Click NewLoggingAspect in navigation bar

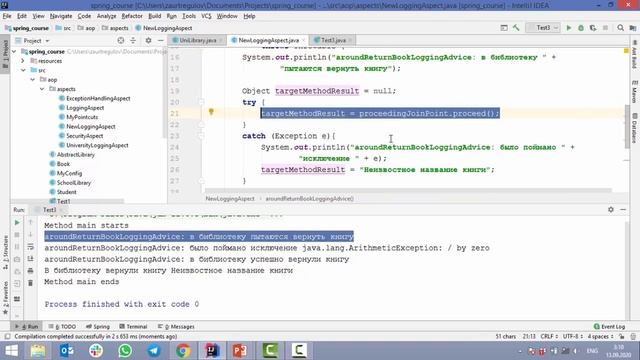click(167, 28)
